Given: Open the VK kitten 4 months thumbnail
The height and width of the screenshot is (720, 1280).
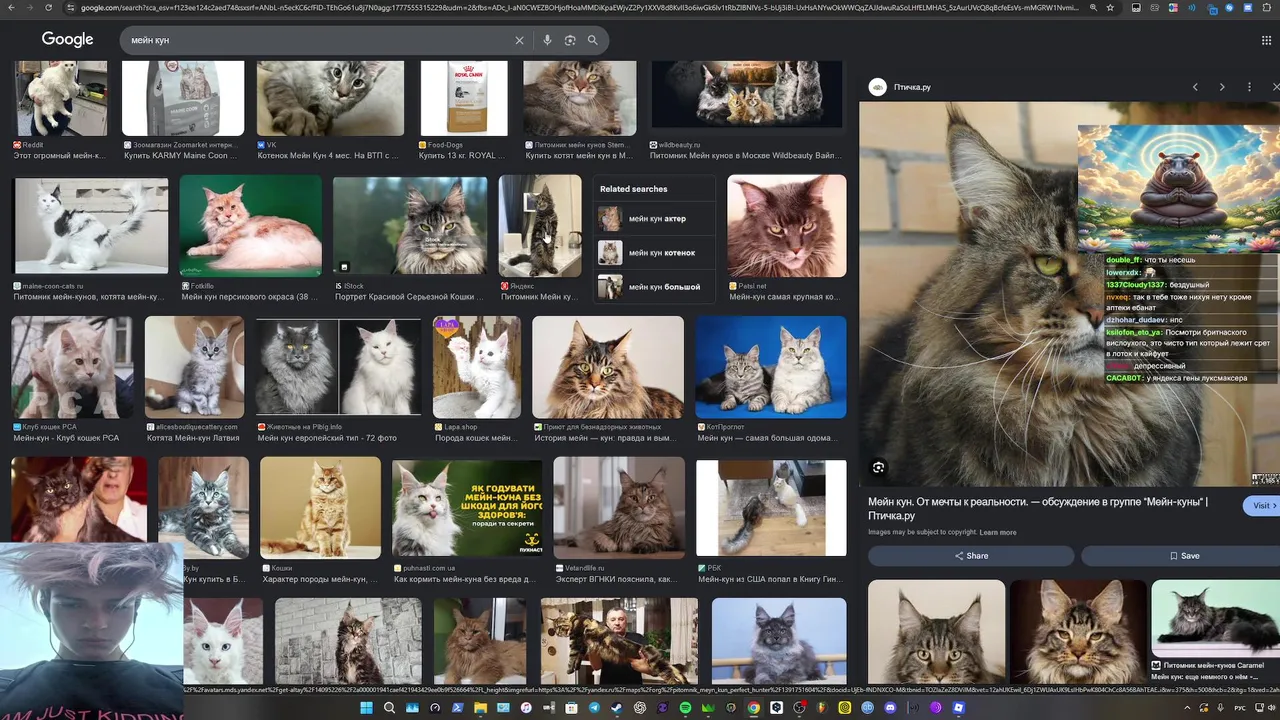Looking at the screenshot, I should (x=330, y=98).
